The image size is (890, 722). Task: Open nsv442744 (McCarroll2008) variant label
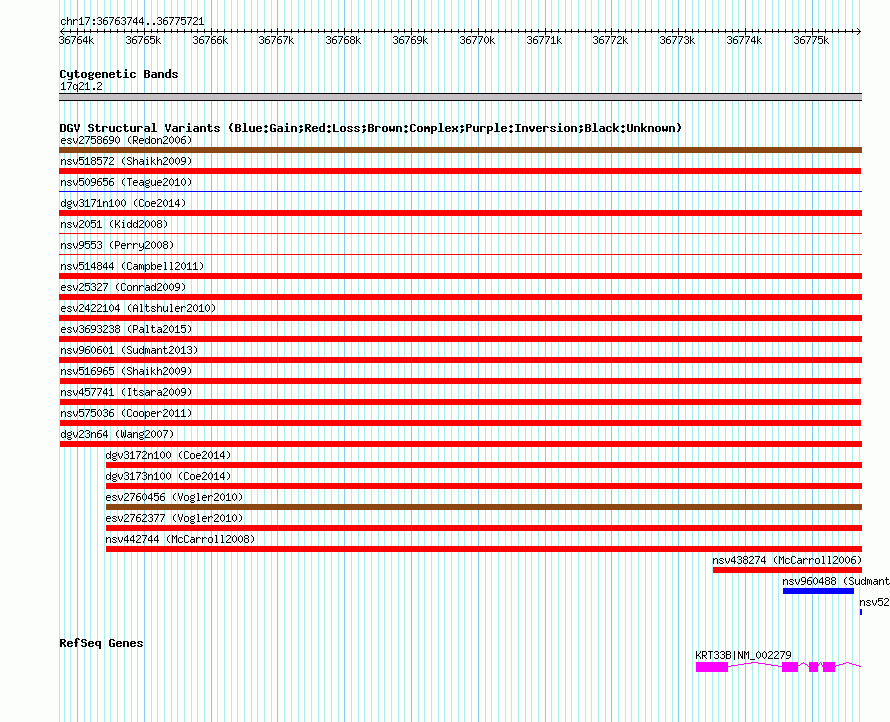point(180,539)
